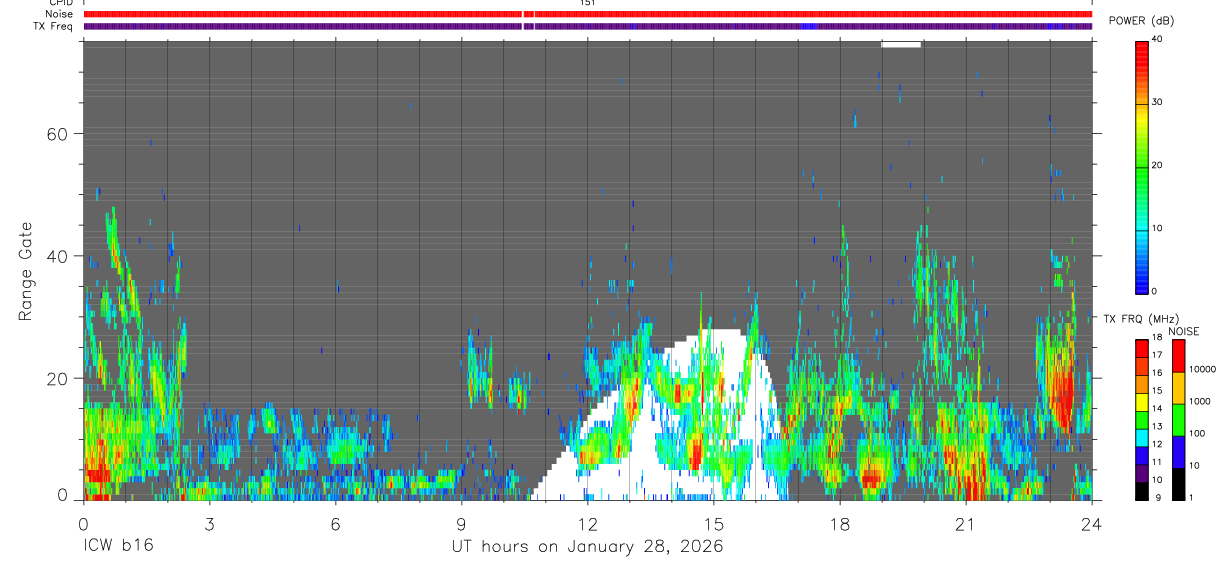
Task: Click the red Noise indicator strip
Action: click(587, 14)
